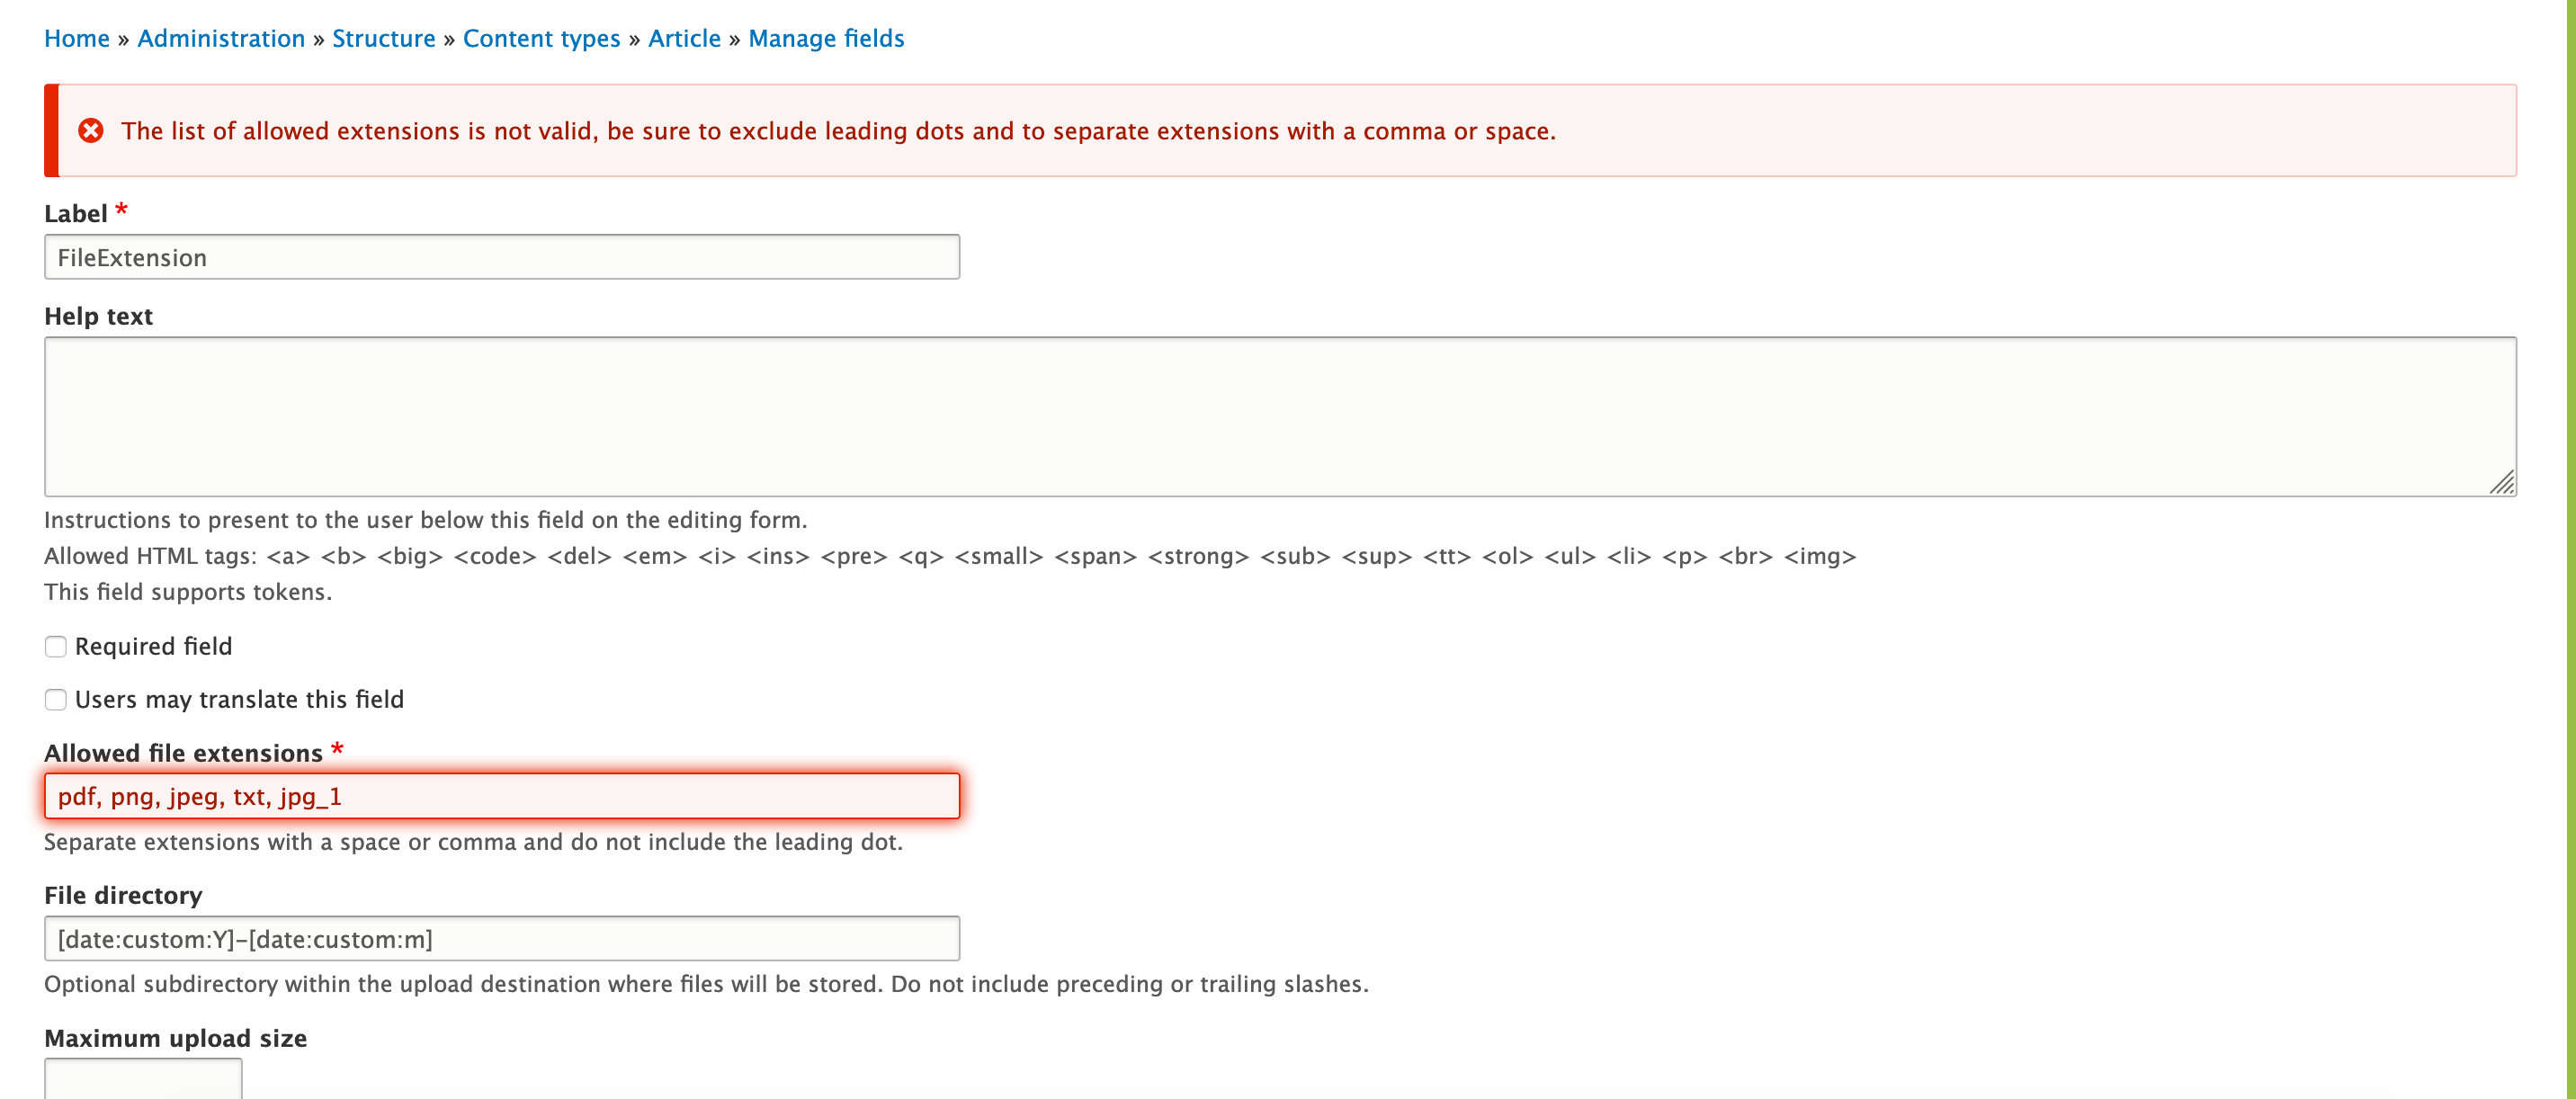
Task: Go to Content types
Action: (541, 38)
